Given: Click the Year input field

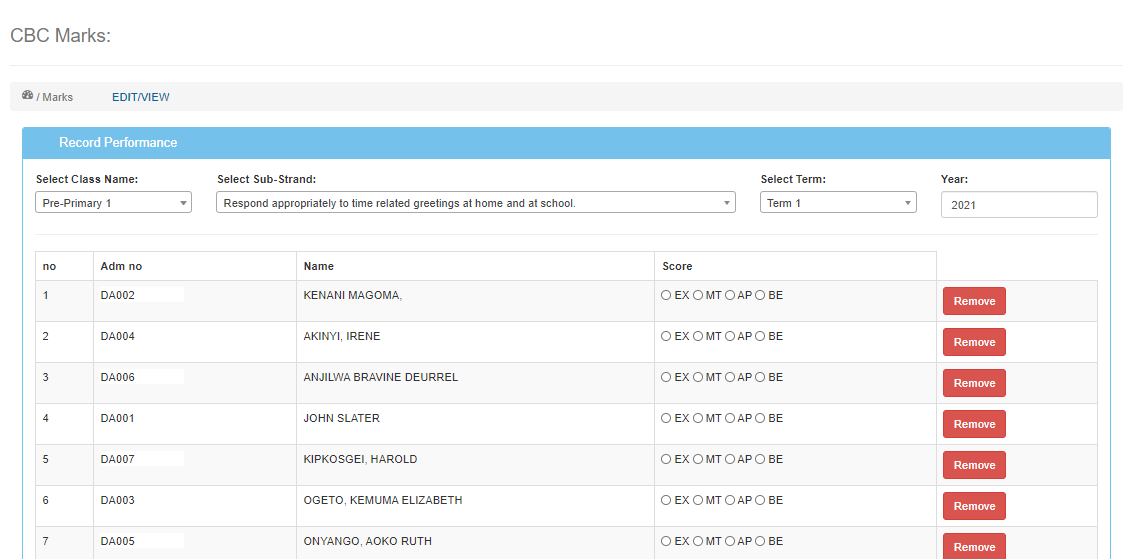Looking at the screenshot, I should pyautogui.click(x=1018, y=204).
